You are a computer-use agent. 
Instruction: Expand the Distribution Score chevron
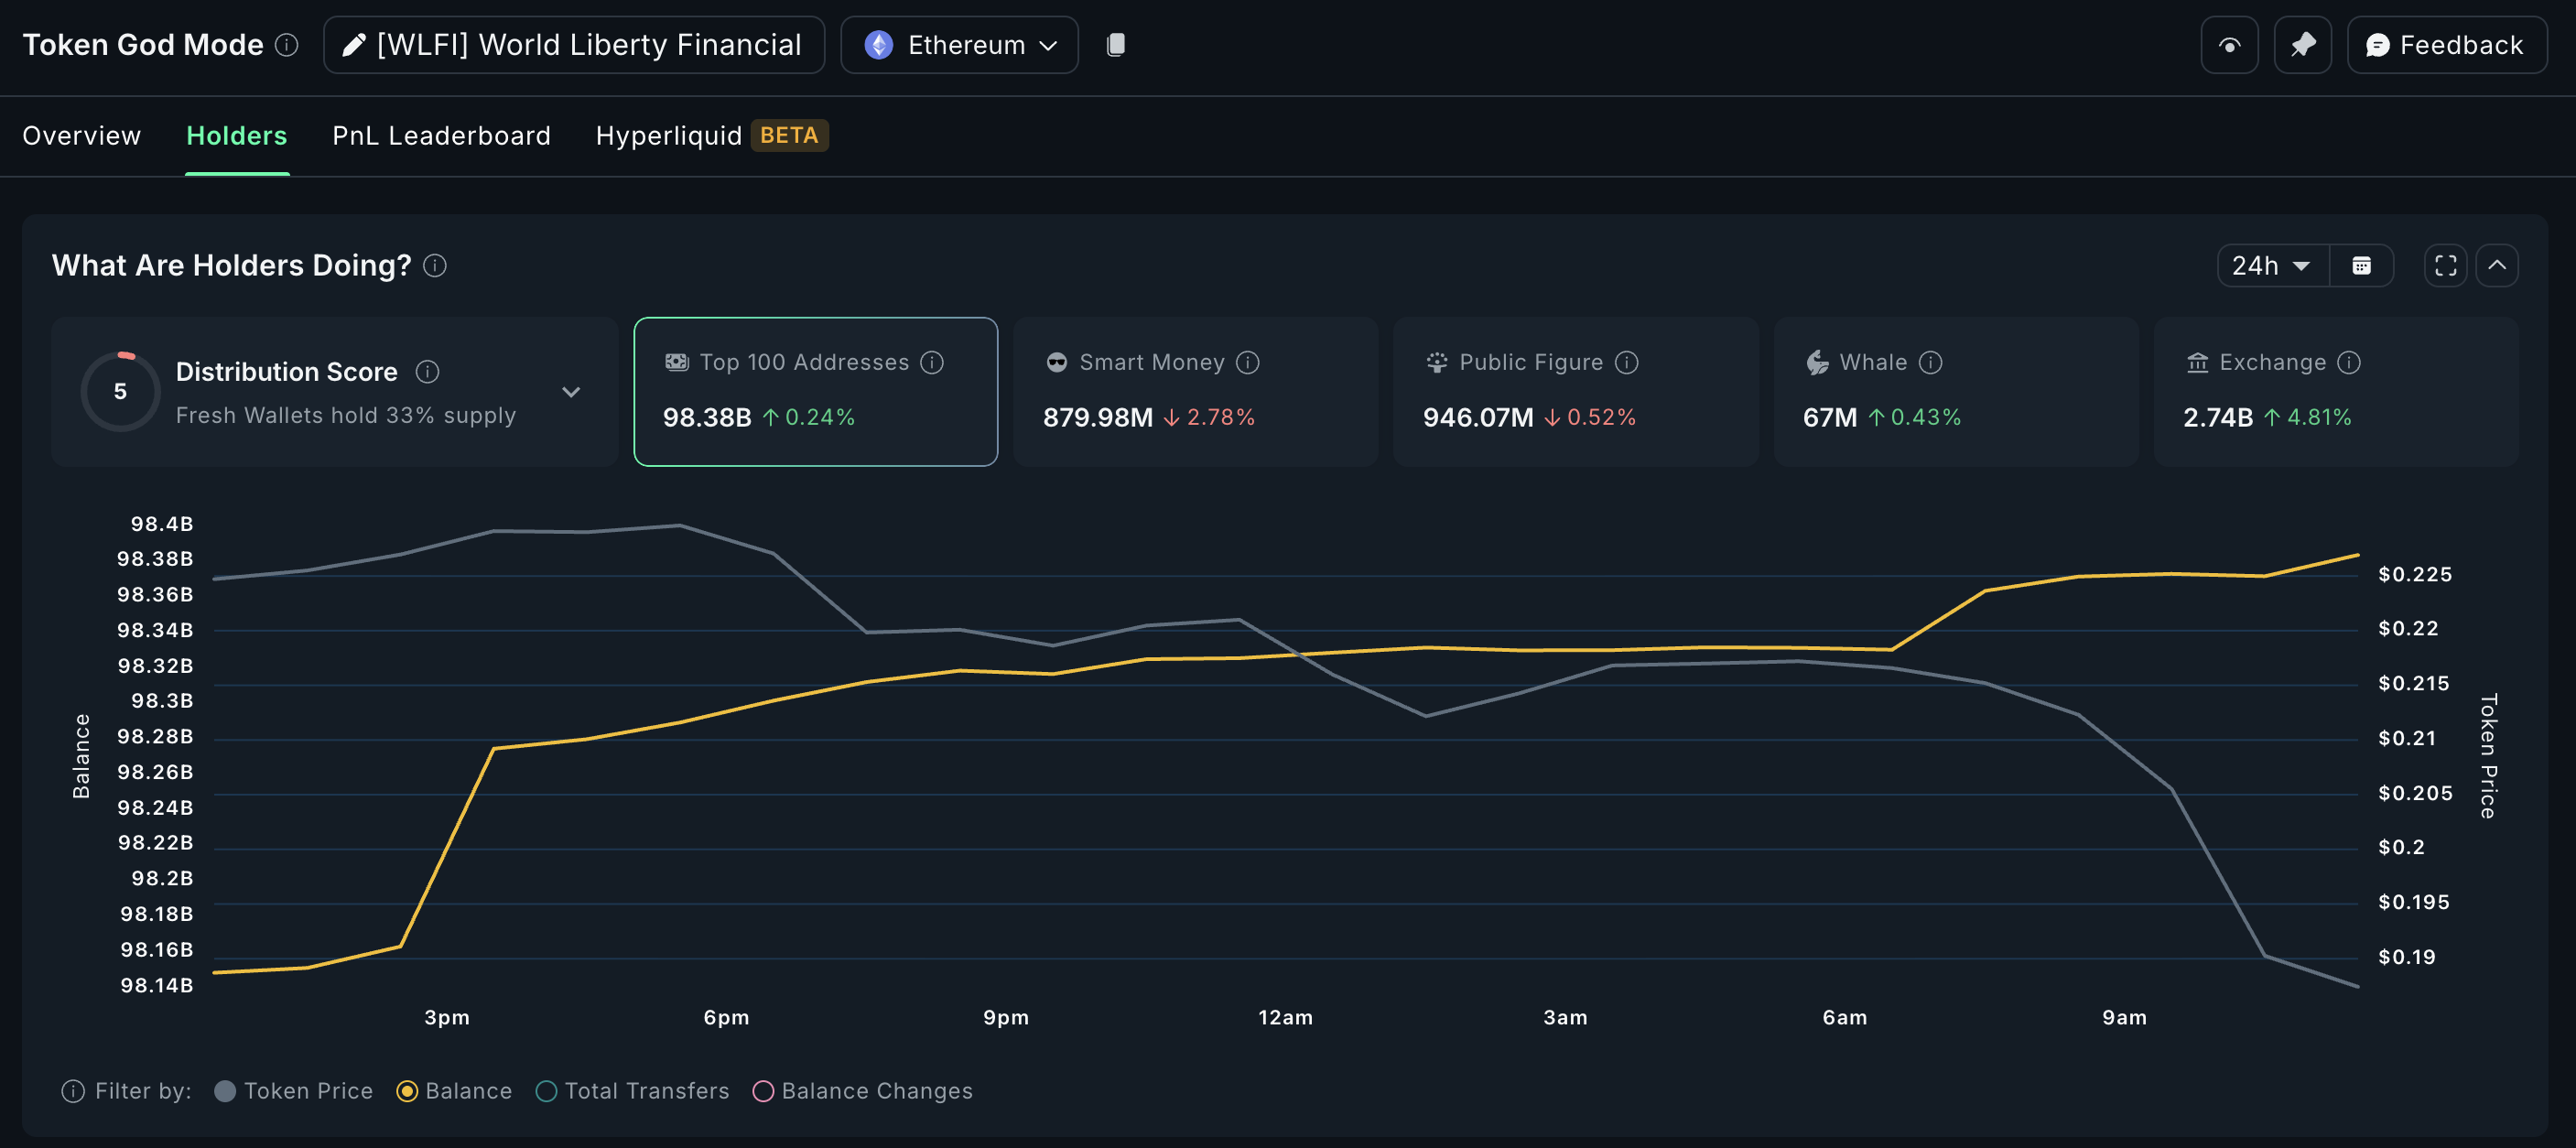pos(571,392)
